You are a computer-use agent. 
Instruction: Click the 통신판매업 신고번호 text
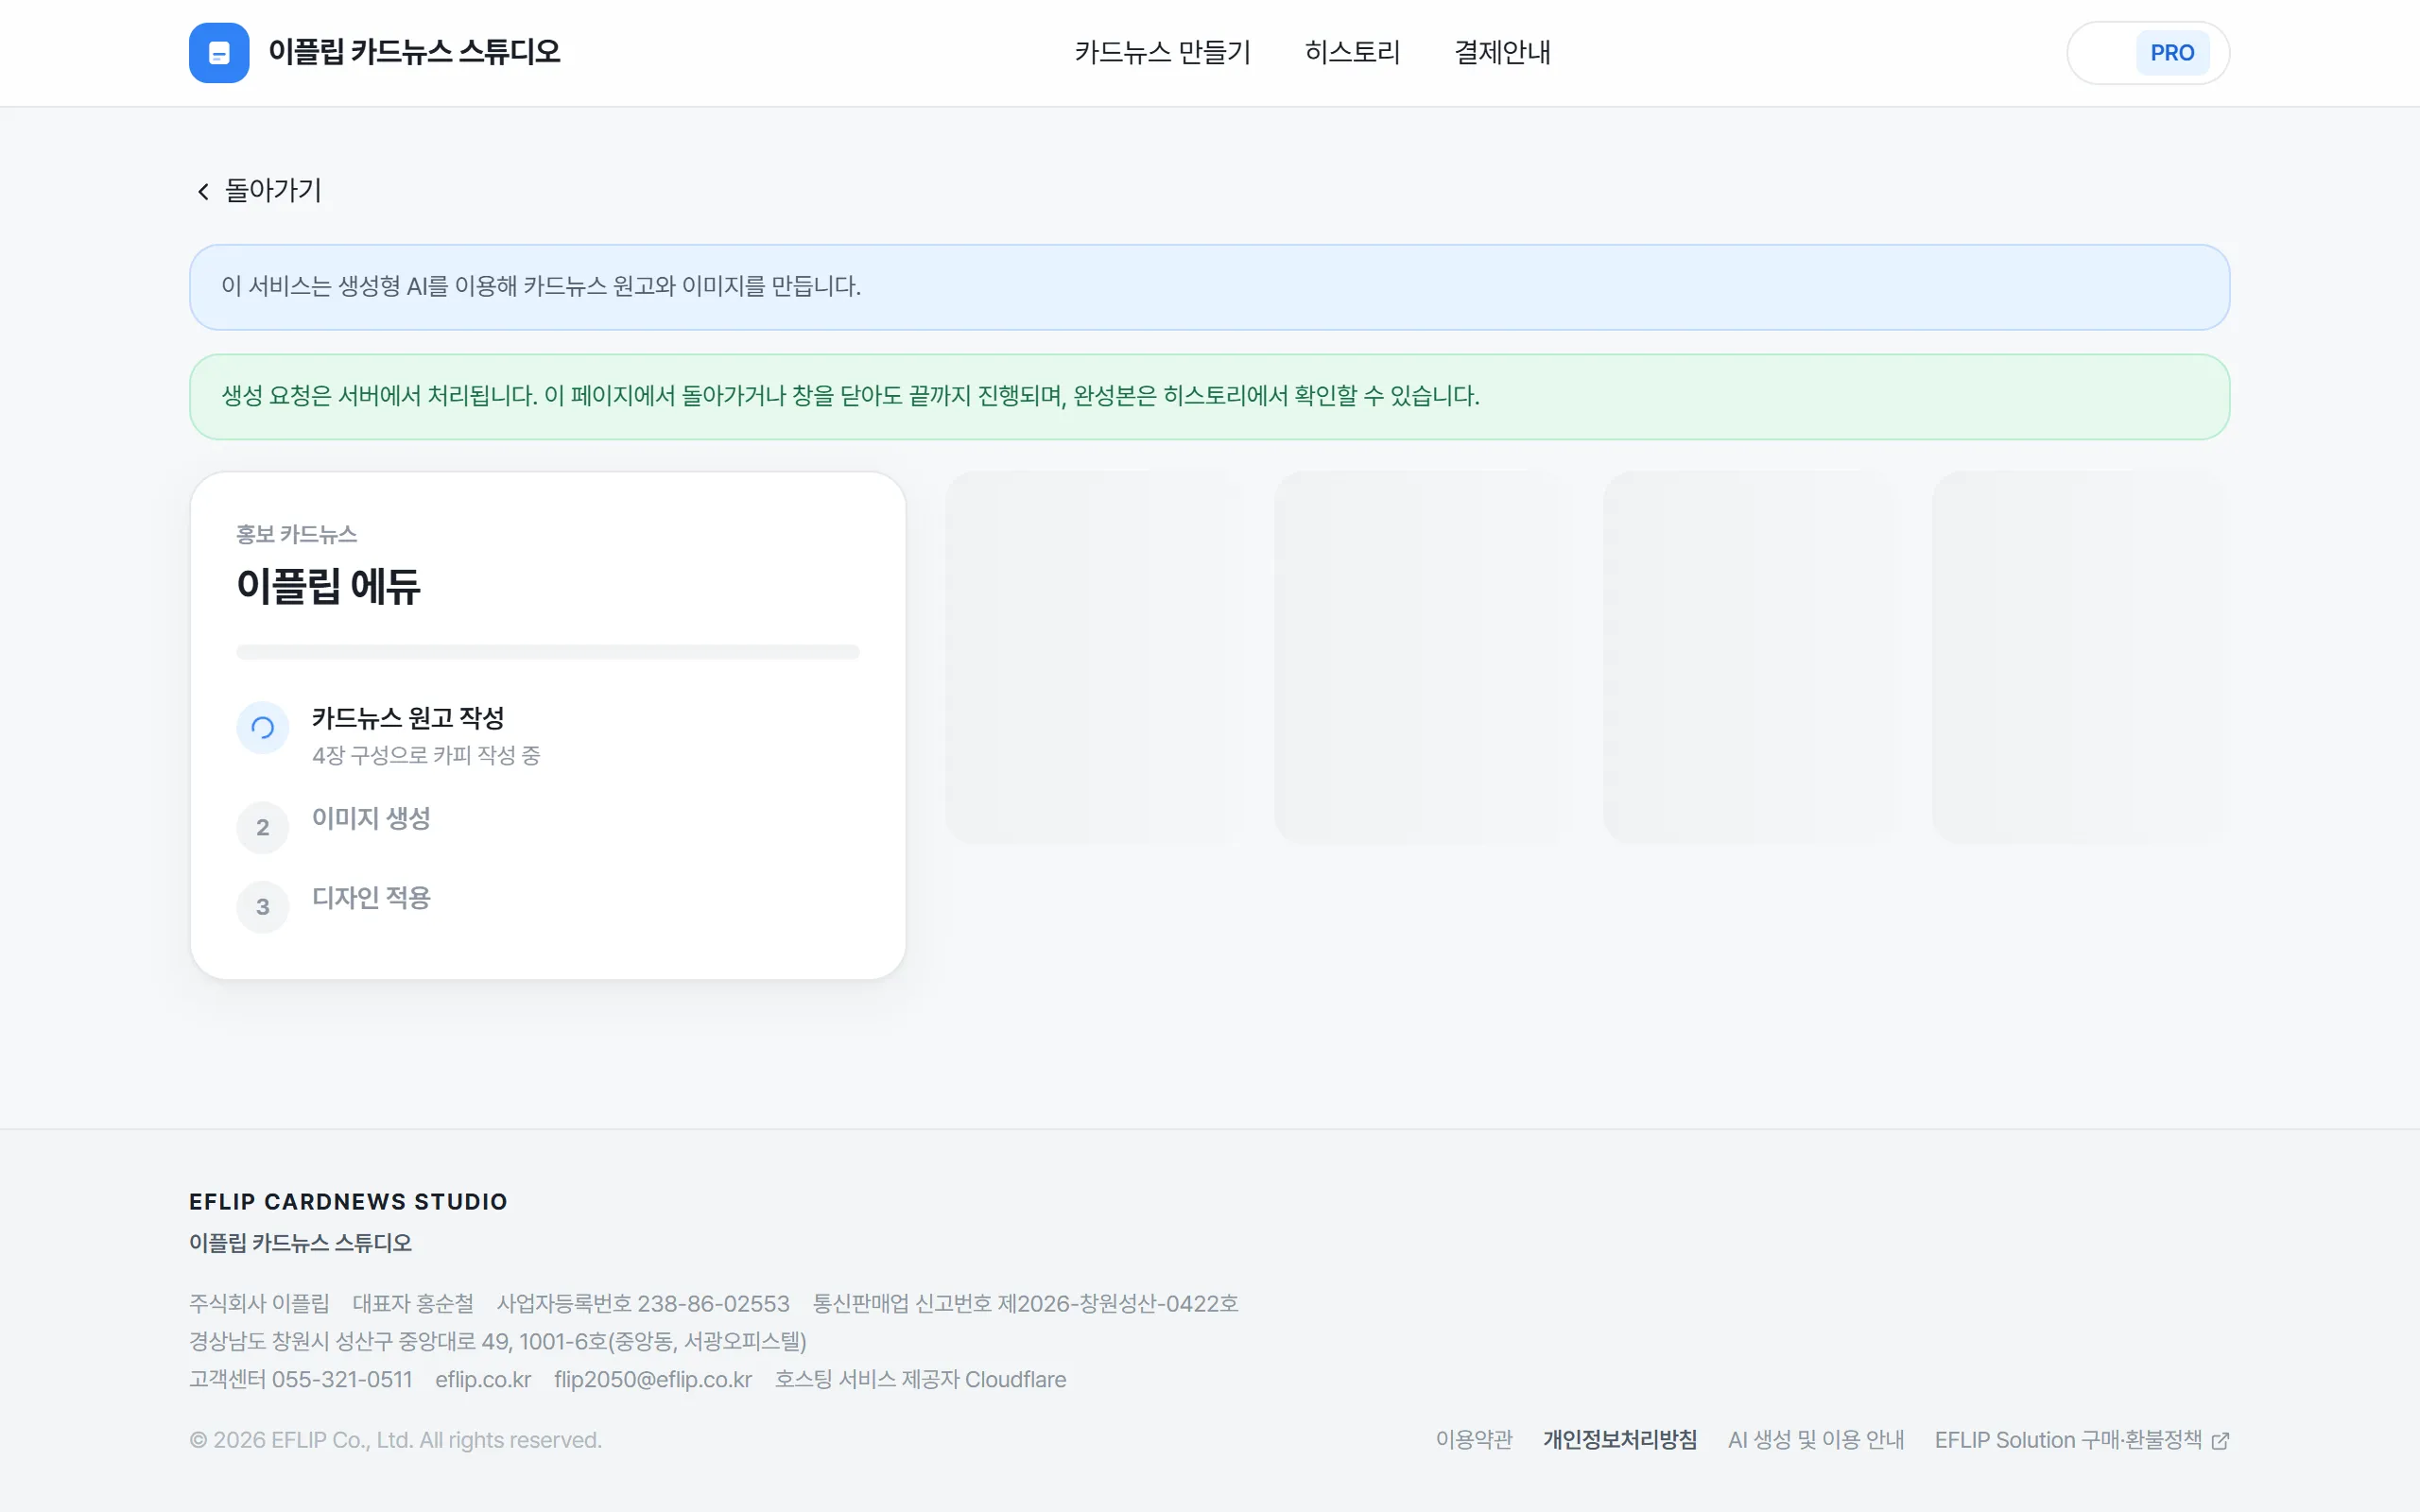1026,1304
